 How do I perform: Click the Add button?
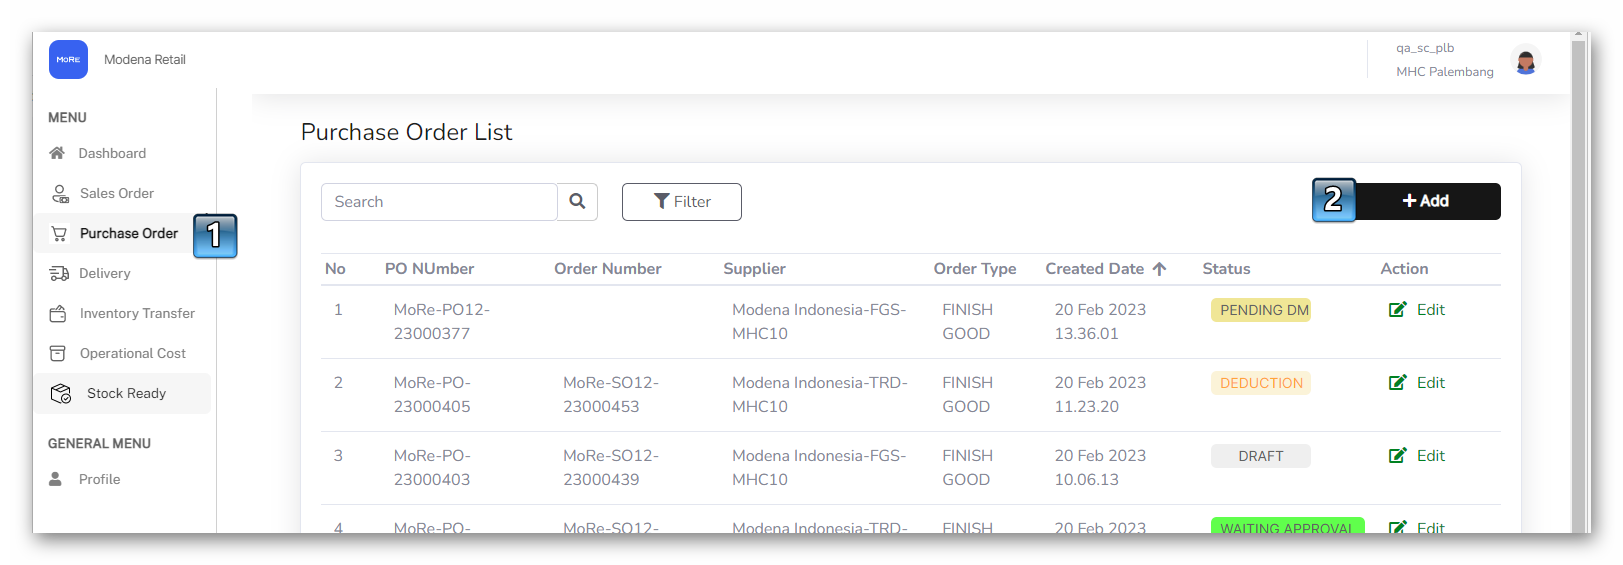[x=1426, y=201]
